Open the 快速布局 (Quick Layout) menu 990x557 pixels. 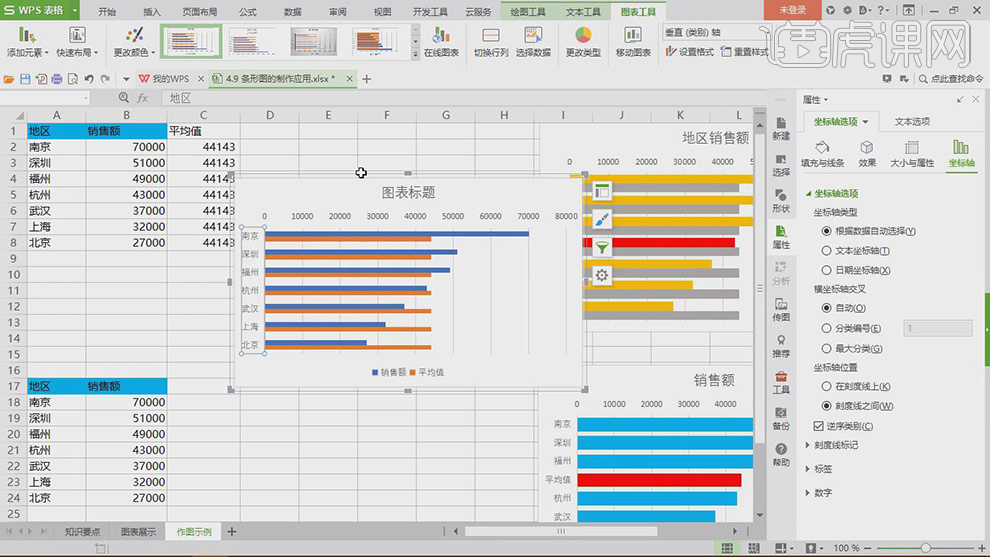pos(77,42)
